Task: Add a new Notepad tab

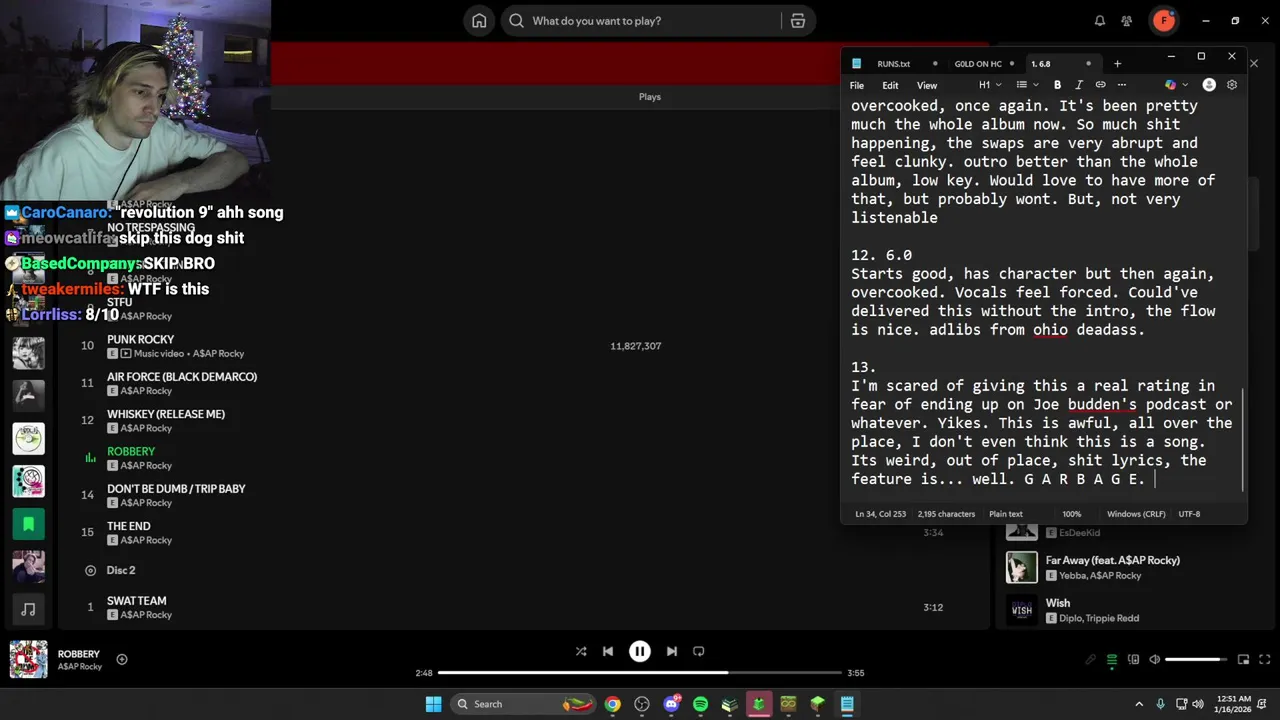Action: pos(1118,64)
